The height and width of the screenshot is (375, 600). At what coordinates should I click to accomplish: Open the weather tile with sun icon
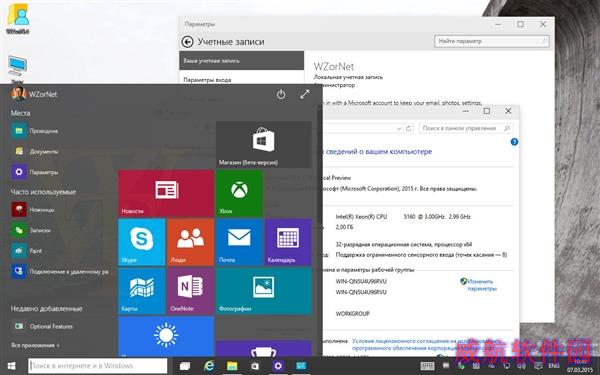[166, 336]
